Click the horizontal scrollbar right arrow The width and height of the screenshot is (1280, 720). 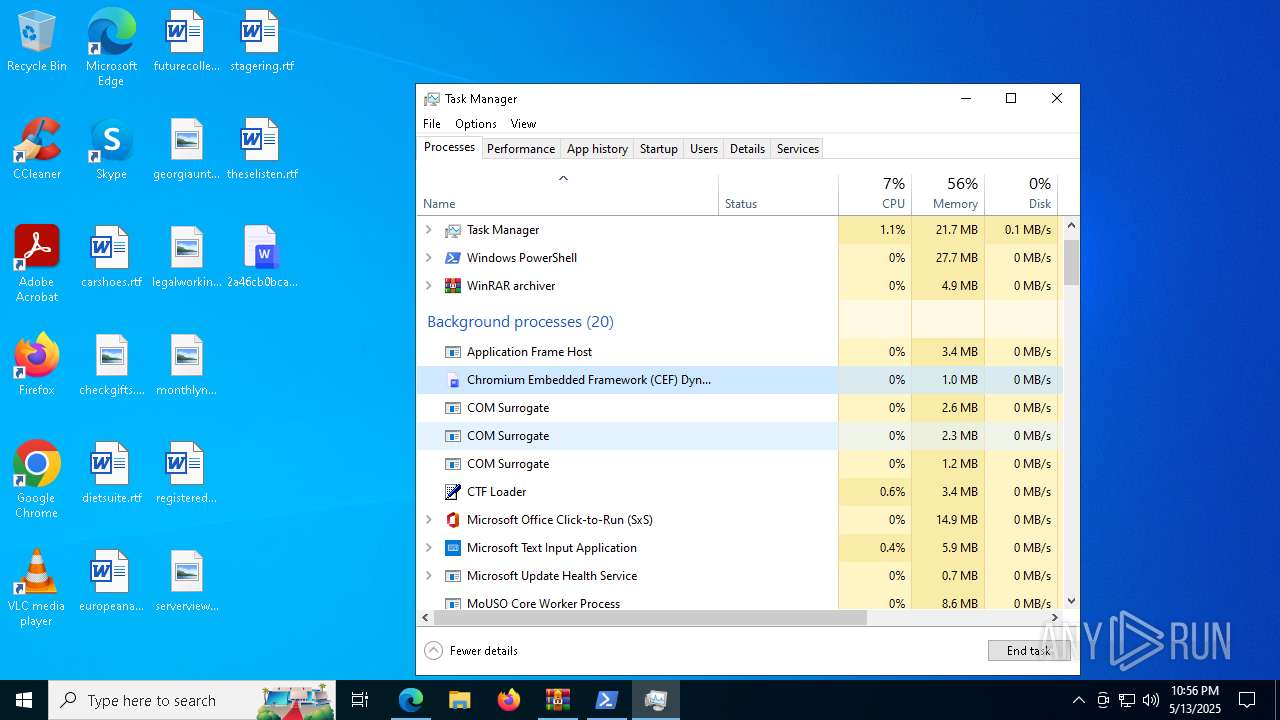coord(1054,618)
